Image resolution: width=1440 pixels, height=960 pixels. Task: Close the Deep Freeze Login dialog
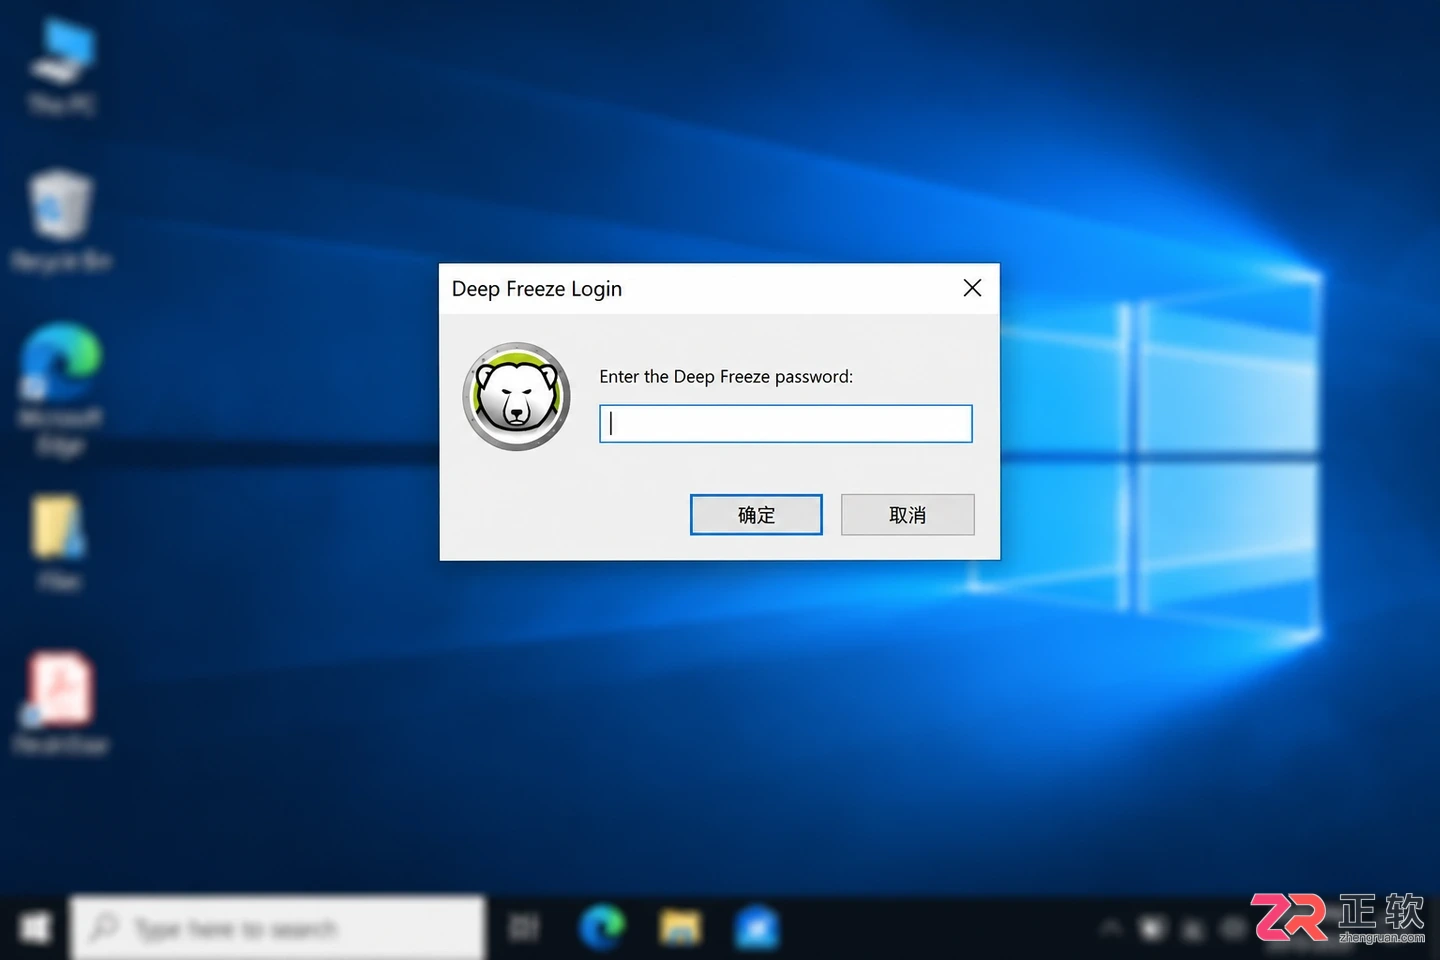[x=972, y=288]
